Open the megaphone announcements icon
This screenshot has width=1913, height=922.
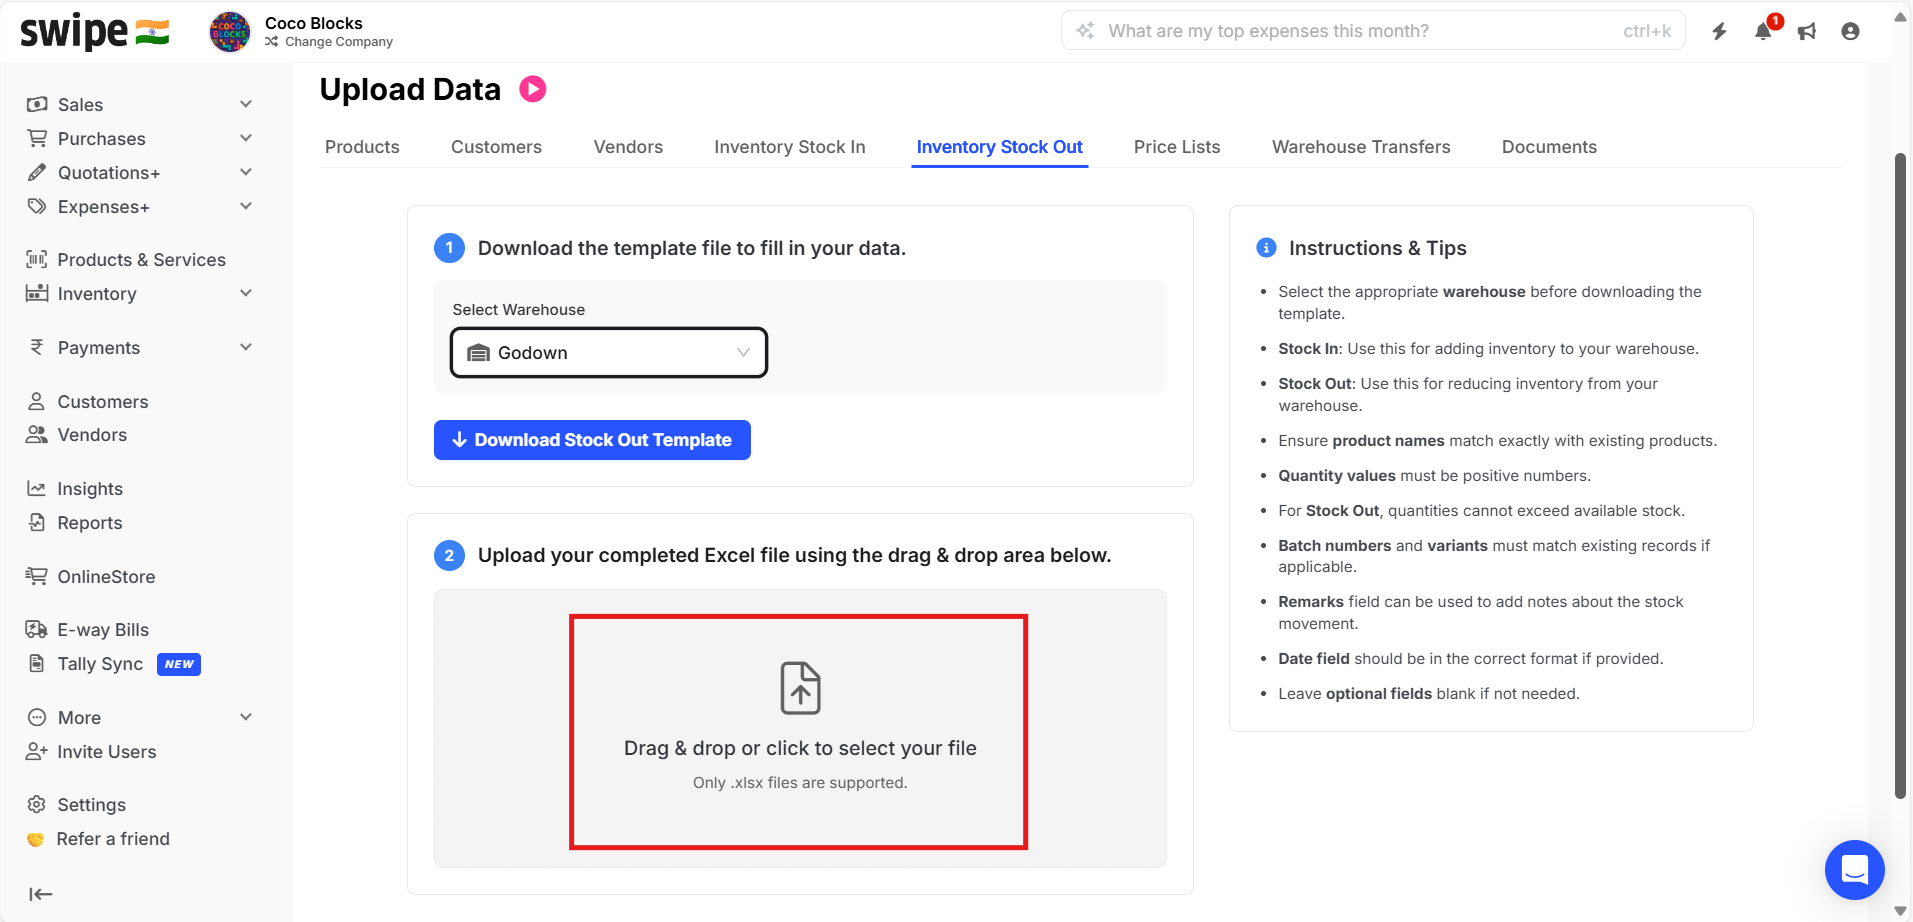(1807, 31)
